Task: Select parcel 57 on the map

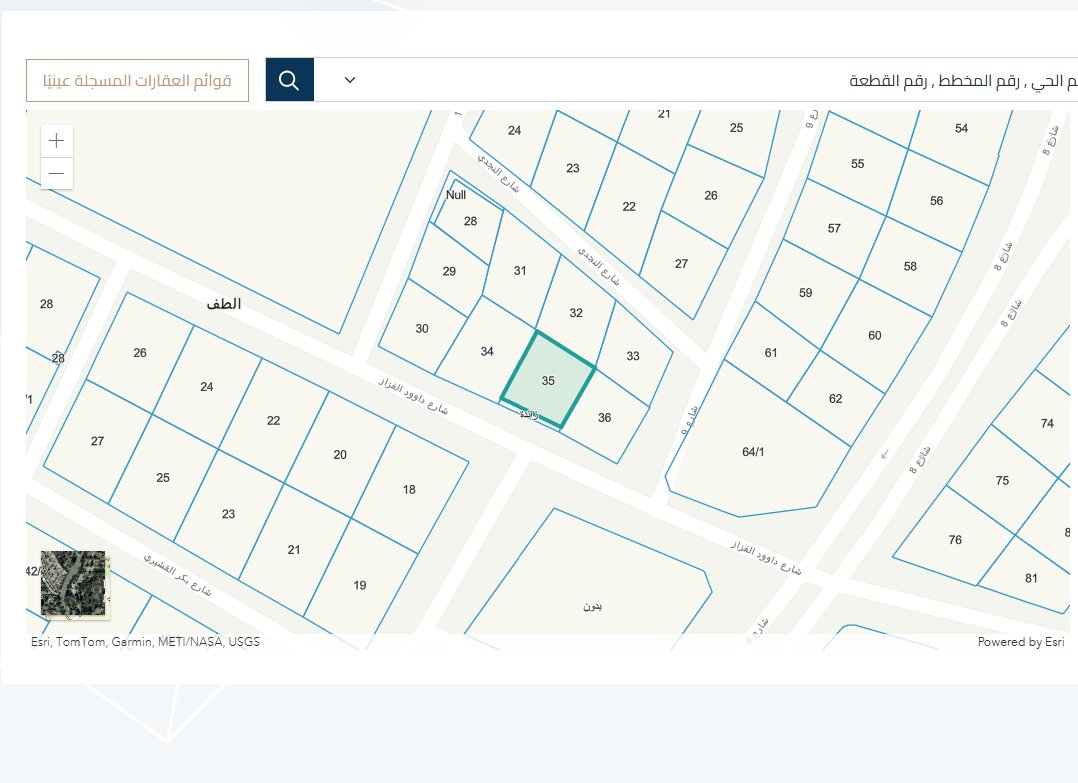Action: [834, 228]
